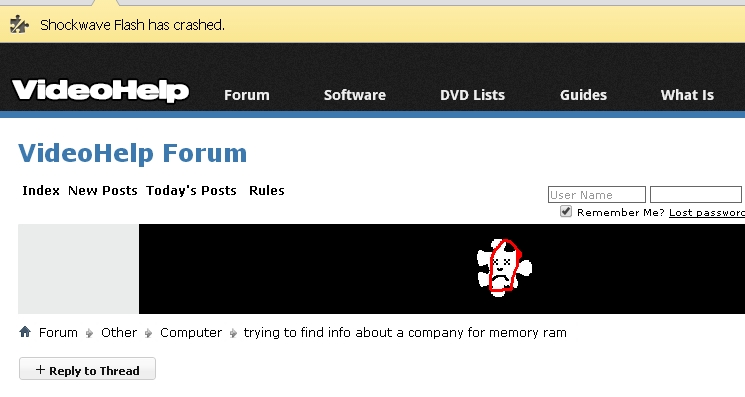Click the VideoHelp Forum heading link
Image resolution: width=745 pixels, height=397 pixels.
pos(133,153)
